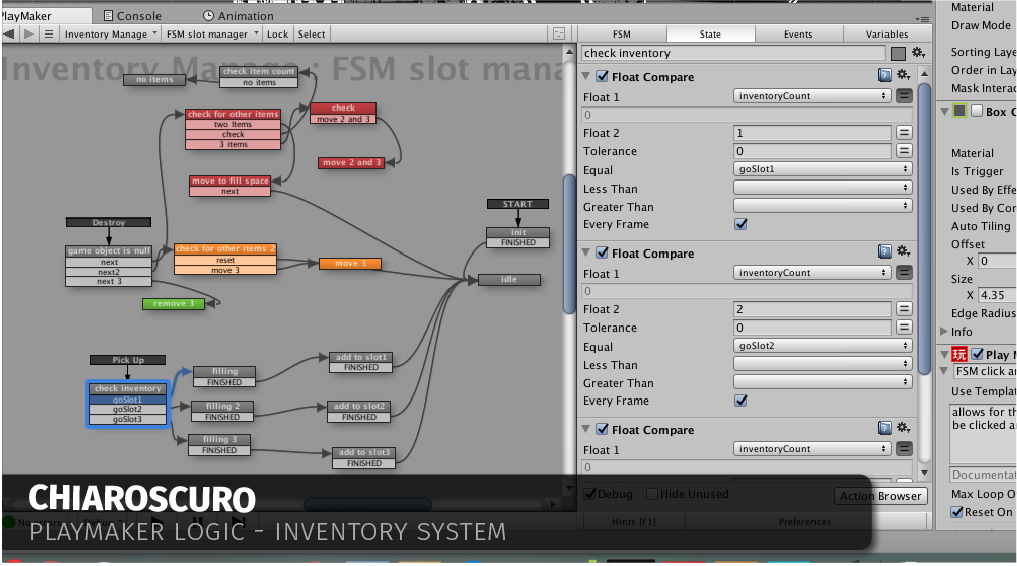Open the Inventory Manage object dropdown
Image resolution: width=1017 pixels, height=566 pixels.
pos(110,34)
